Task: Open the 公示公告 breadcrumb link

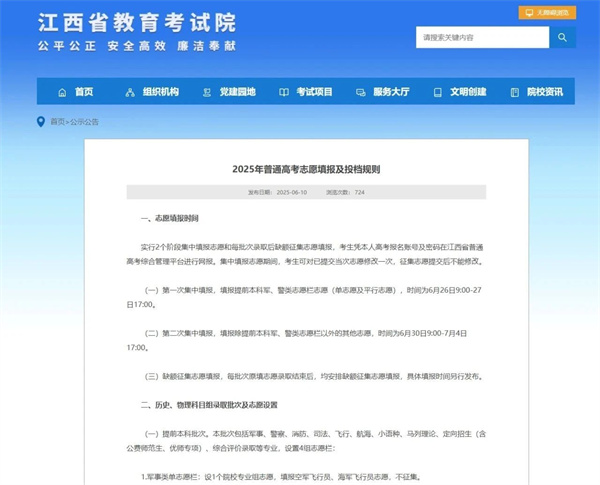Action: [84, 122]
